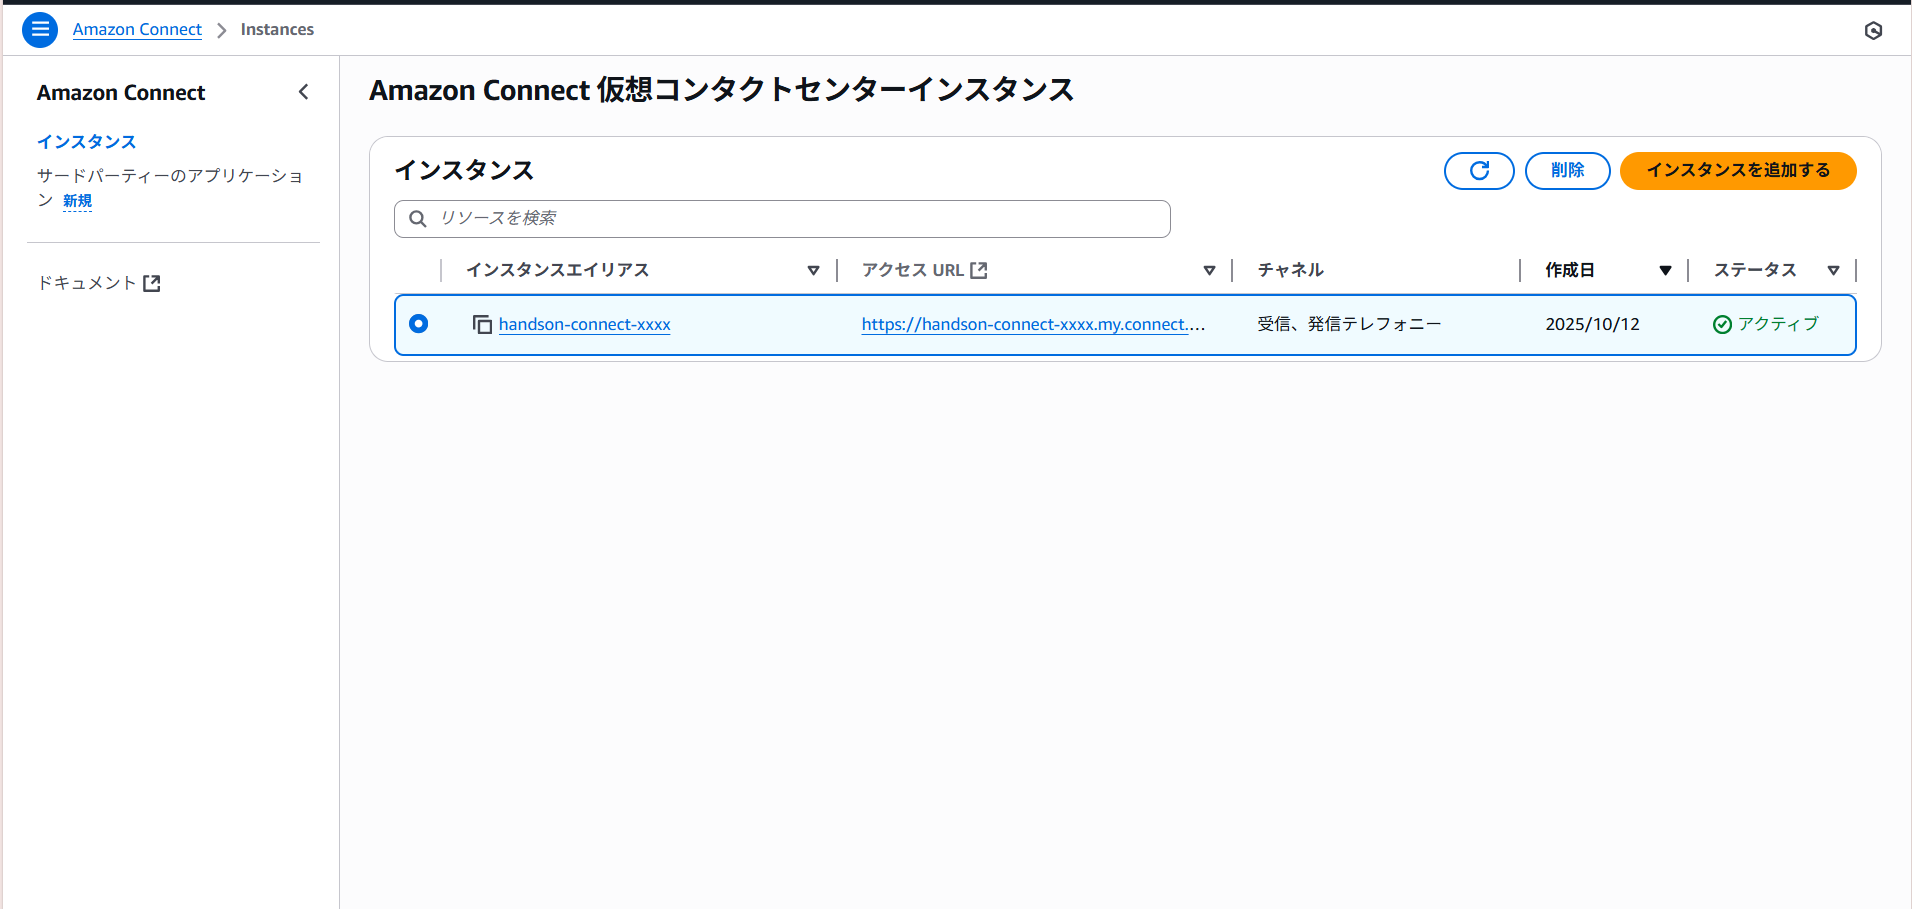
Task: Click the チャネル column header
Action: [1290, 270]
